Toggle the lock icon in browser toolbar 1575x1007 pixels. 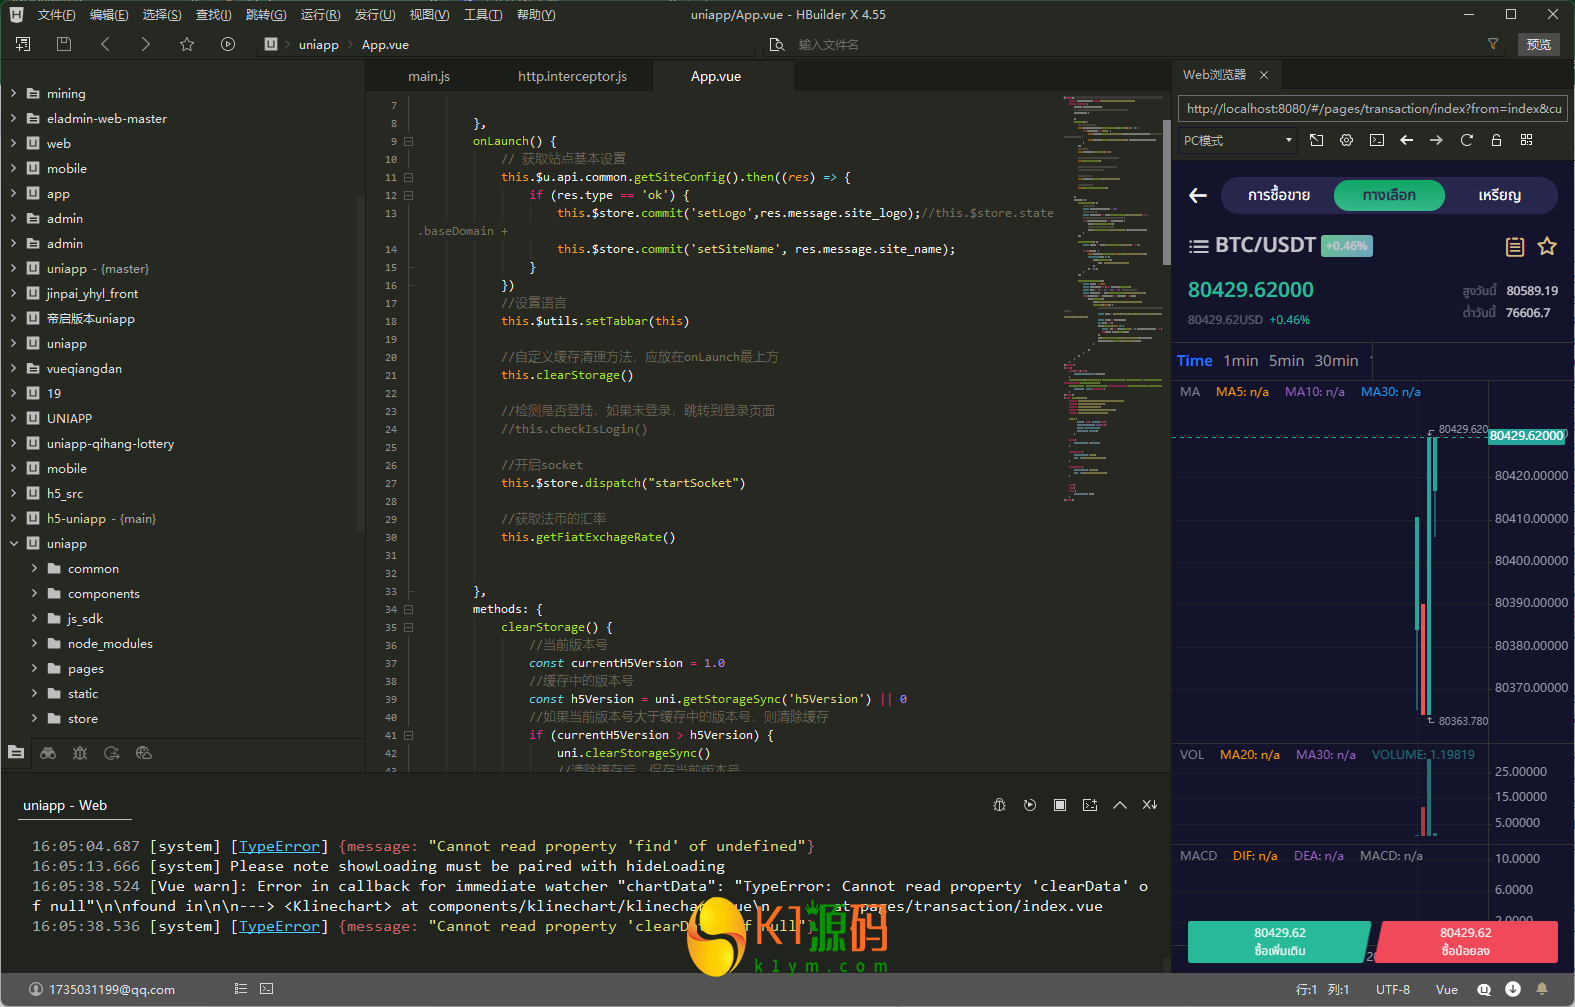point(1496,140)
